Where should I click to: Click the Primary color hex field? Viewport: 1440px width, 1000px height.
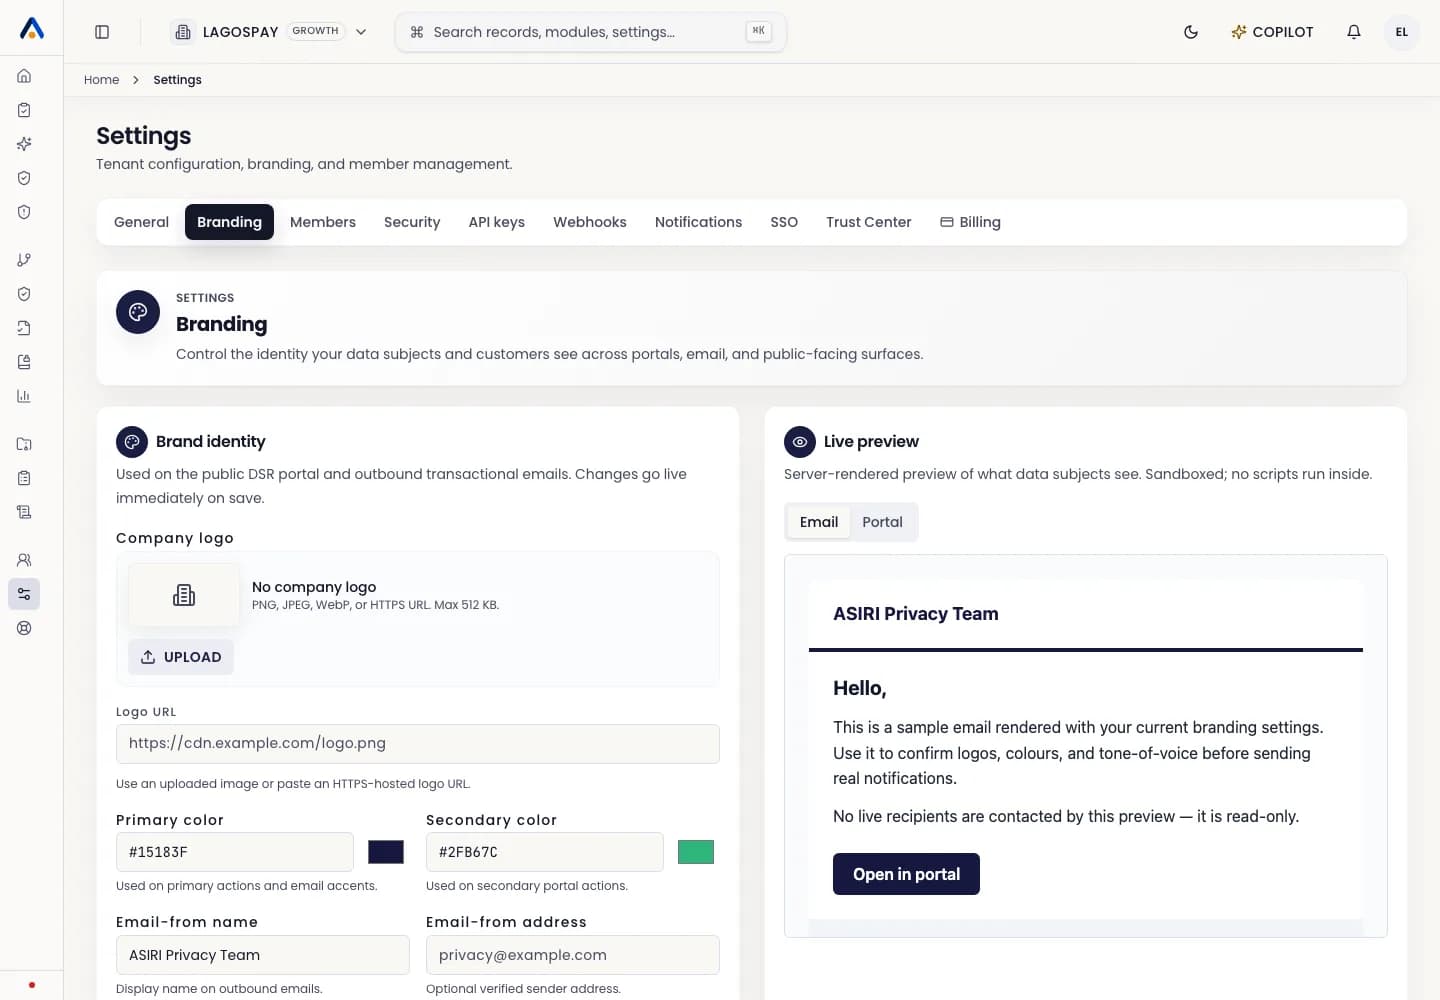[235, 852]
